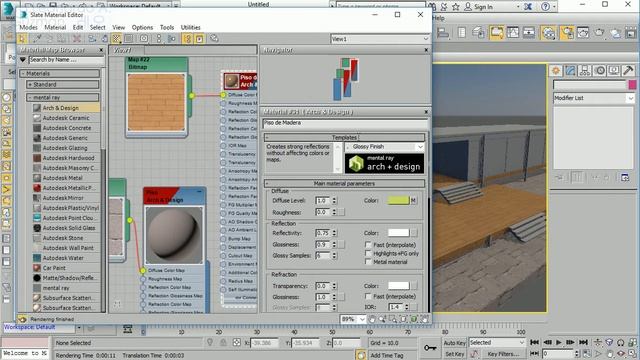Open the Glossy Finish template dropdown
The width and height of the screenshot is (640, 360).
384,147
